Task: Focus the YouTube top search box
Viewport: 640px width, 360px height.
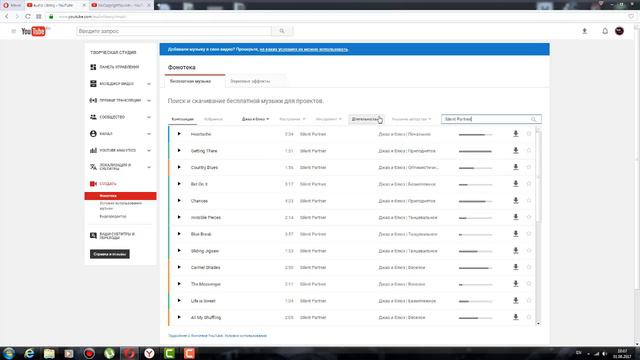Action: click(174, 31)
